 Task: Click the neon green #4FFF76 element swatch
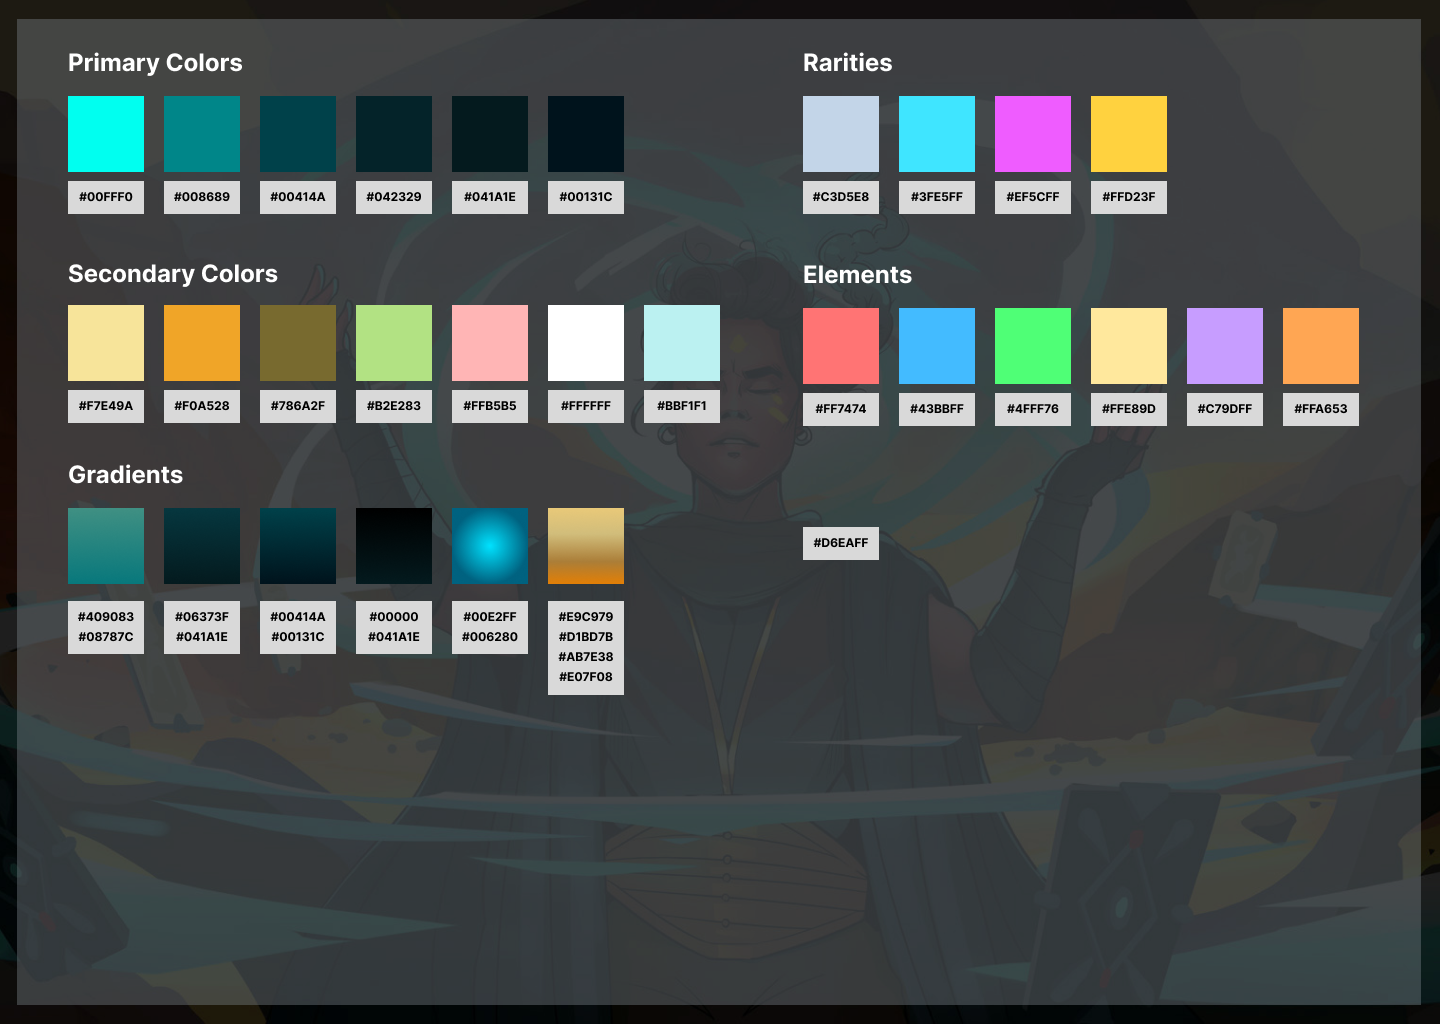(x=1033, y=346)
